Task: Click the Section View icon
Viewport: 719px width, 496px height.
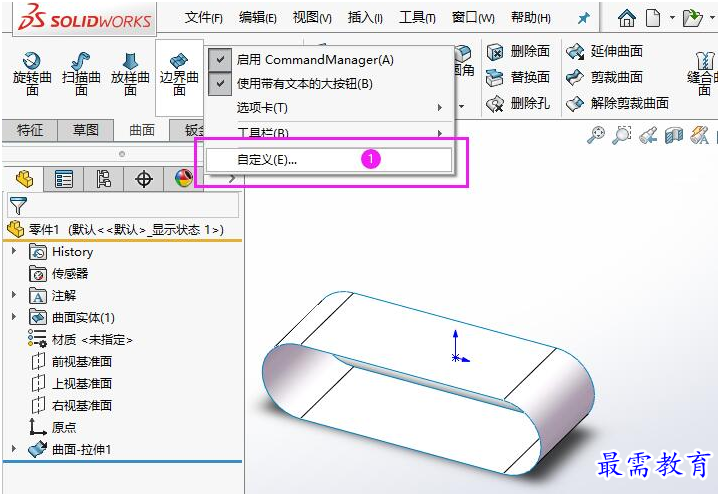Action: point(674,135)
